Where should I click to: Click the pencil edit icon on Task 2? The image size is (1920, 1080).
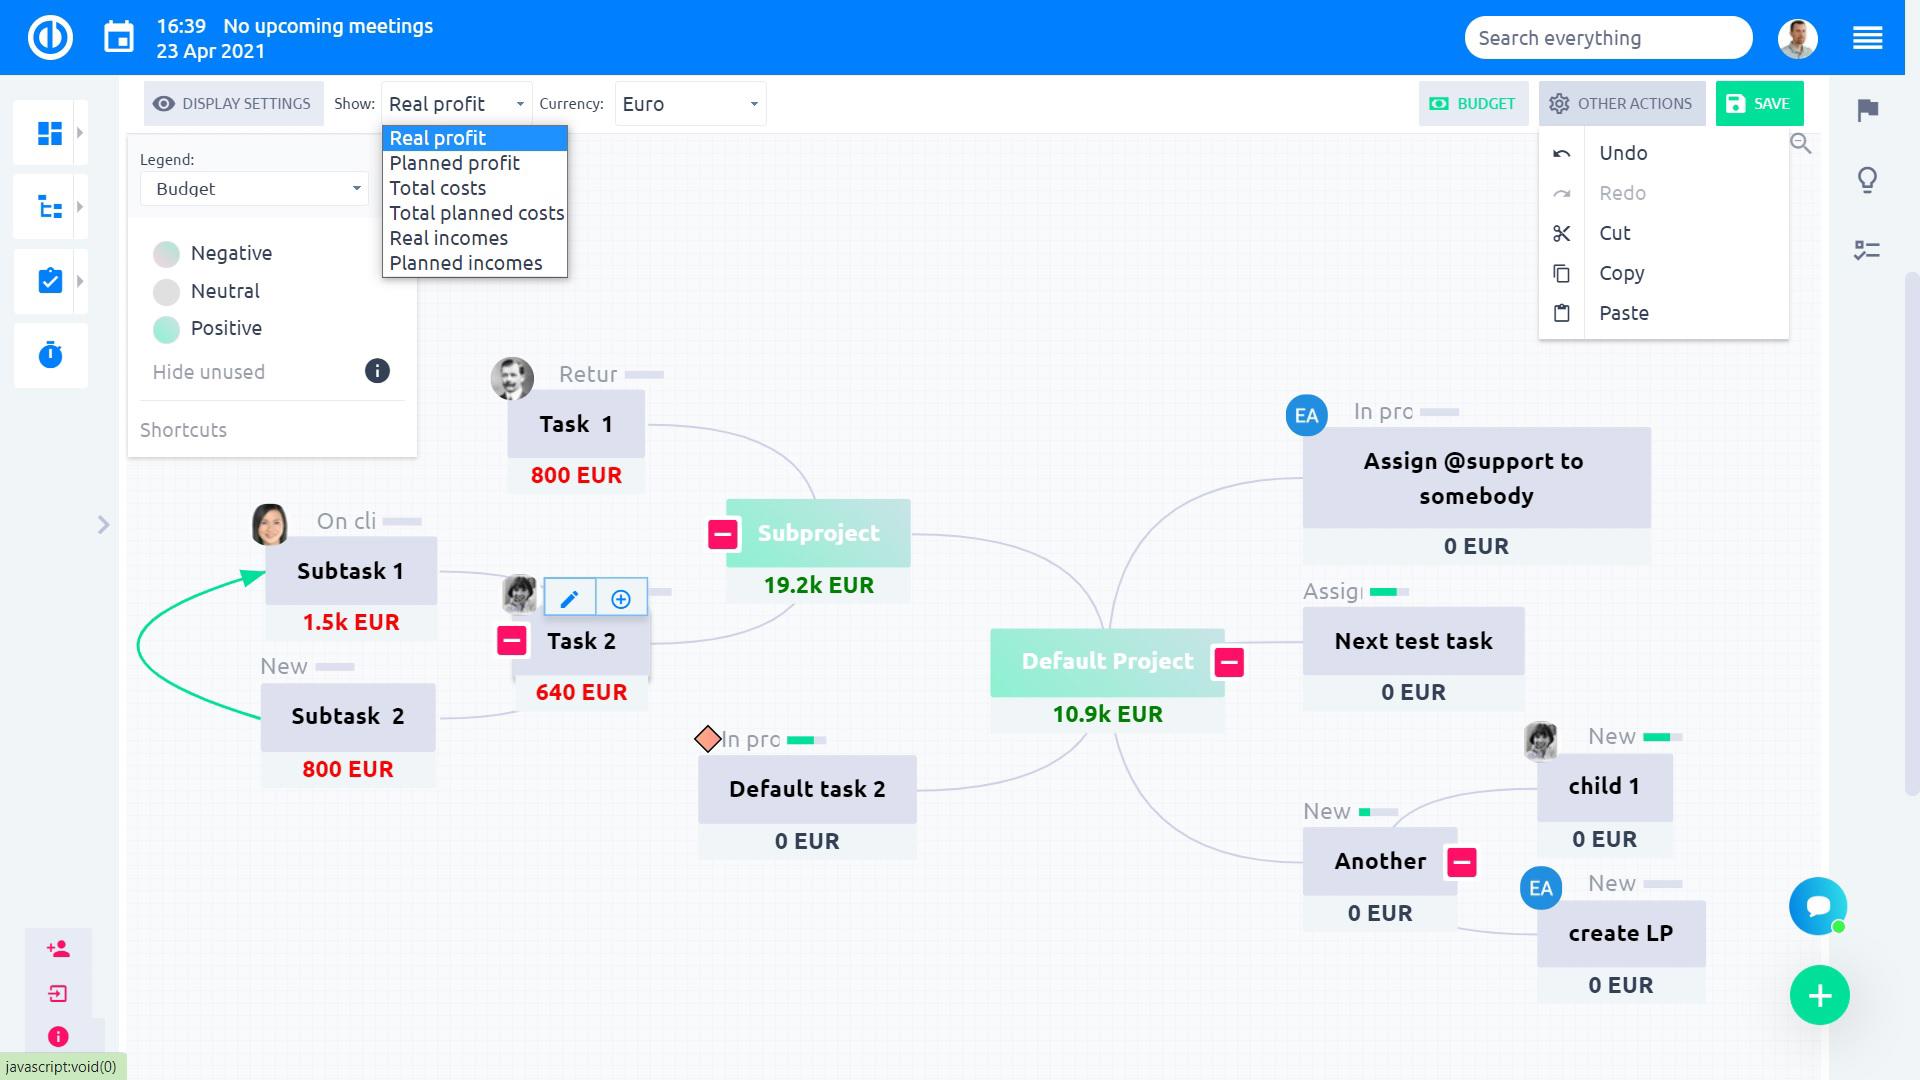(569, 599)
